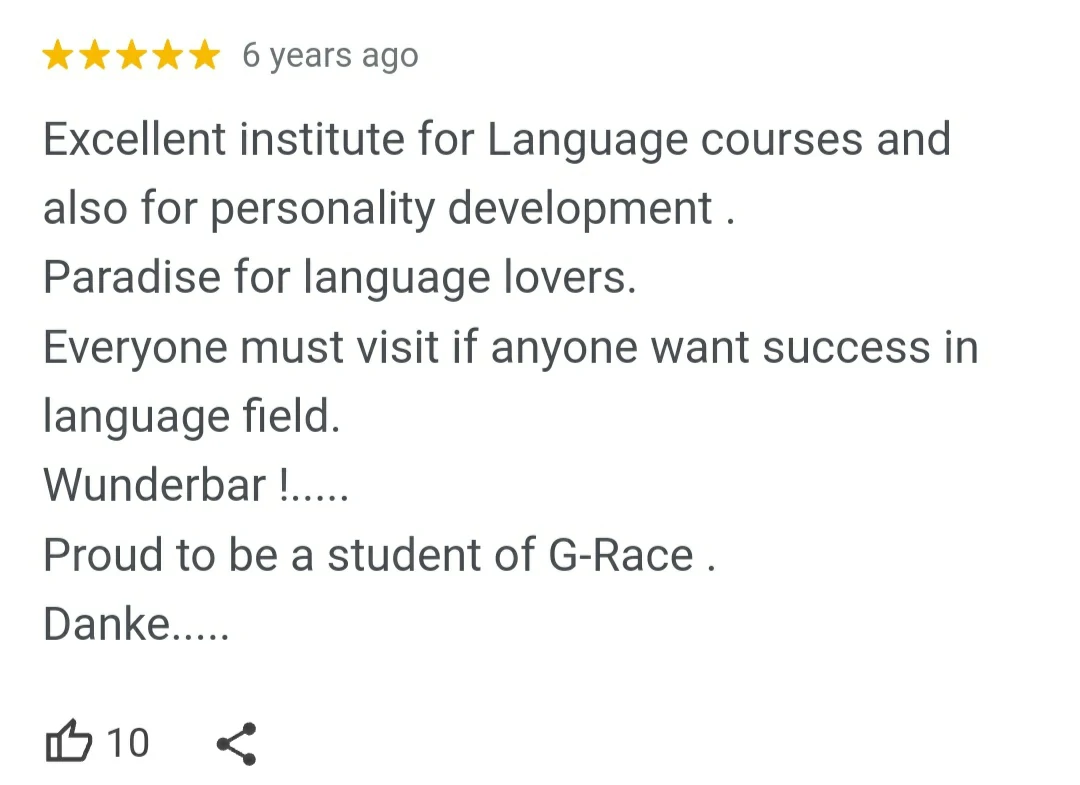
Task: Click the 'language field.' line
Action: 192,417
